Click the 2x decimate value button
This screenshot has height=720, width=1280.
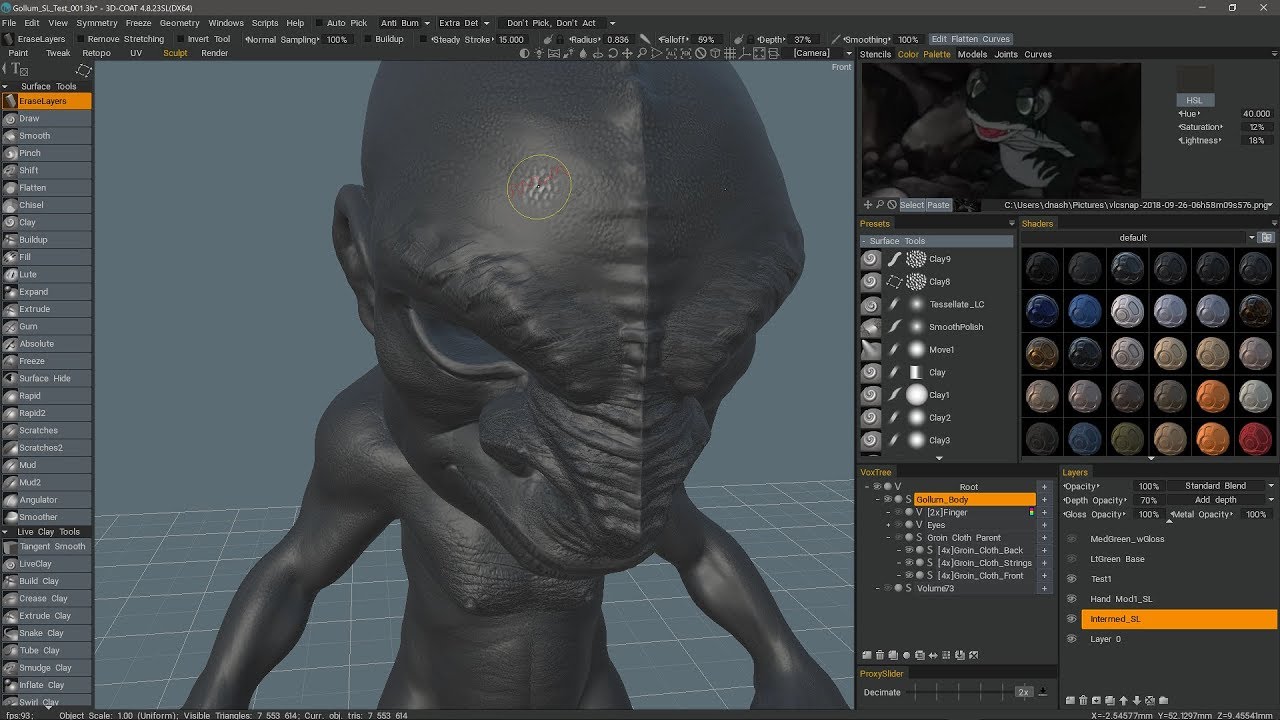[1023, 692]
